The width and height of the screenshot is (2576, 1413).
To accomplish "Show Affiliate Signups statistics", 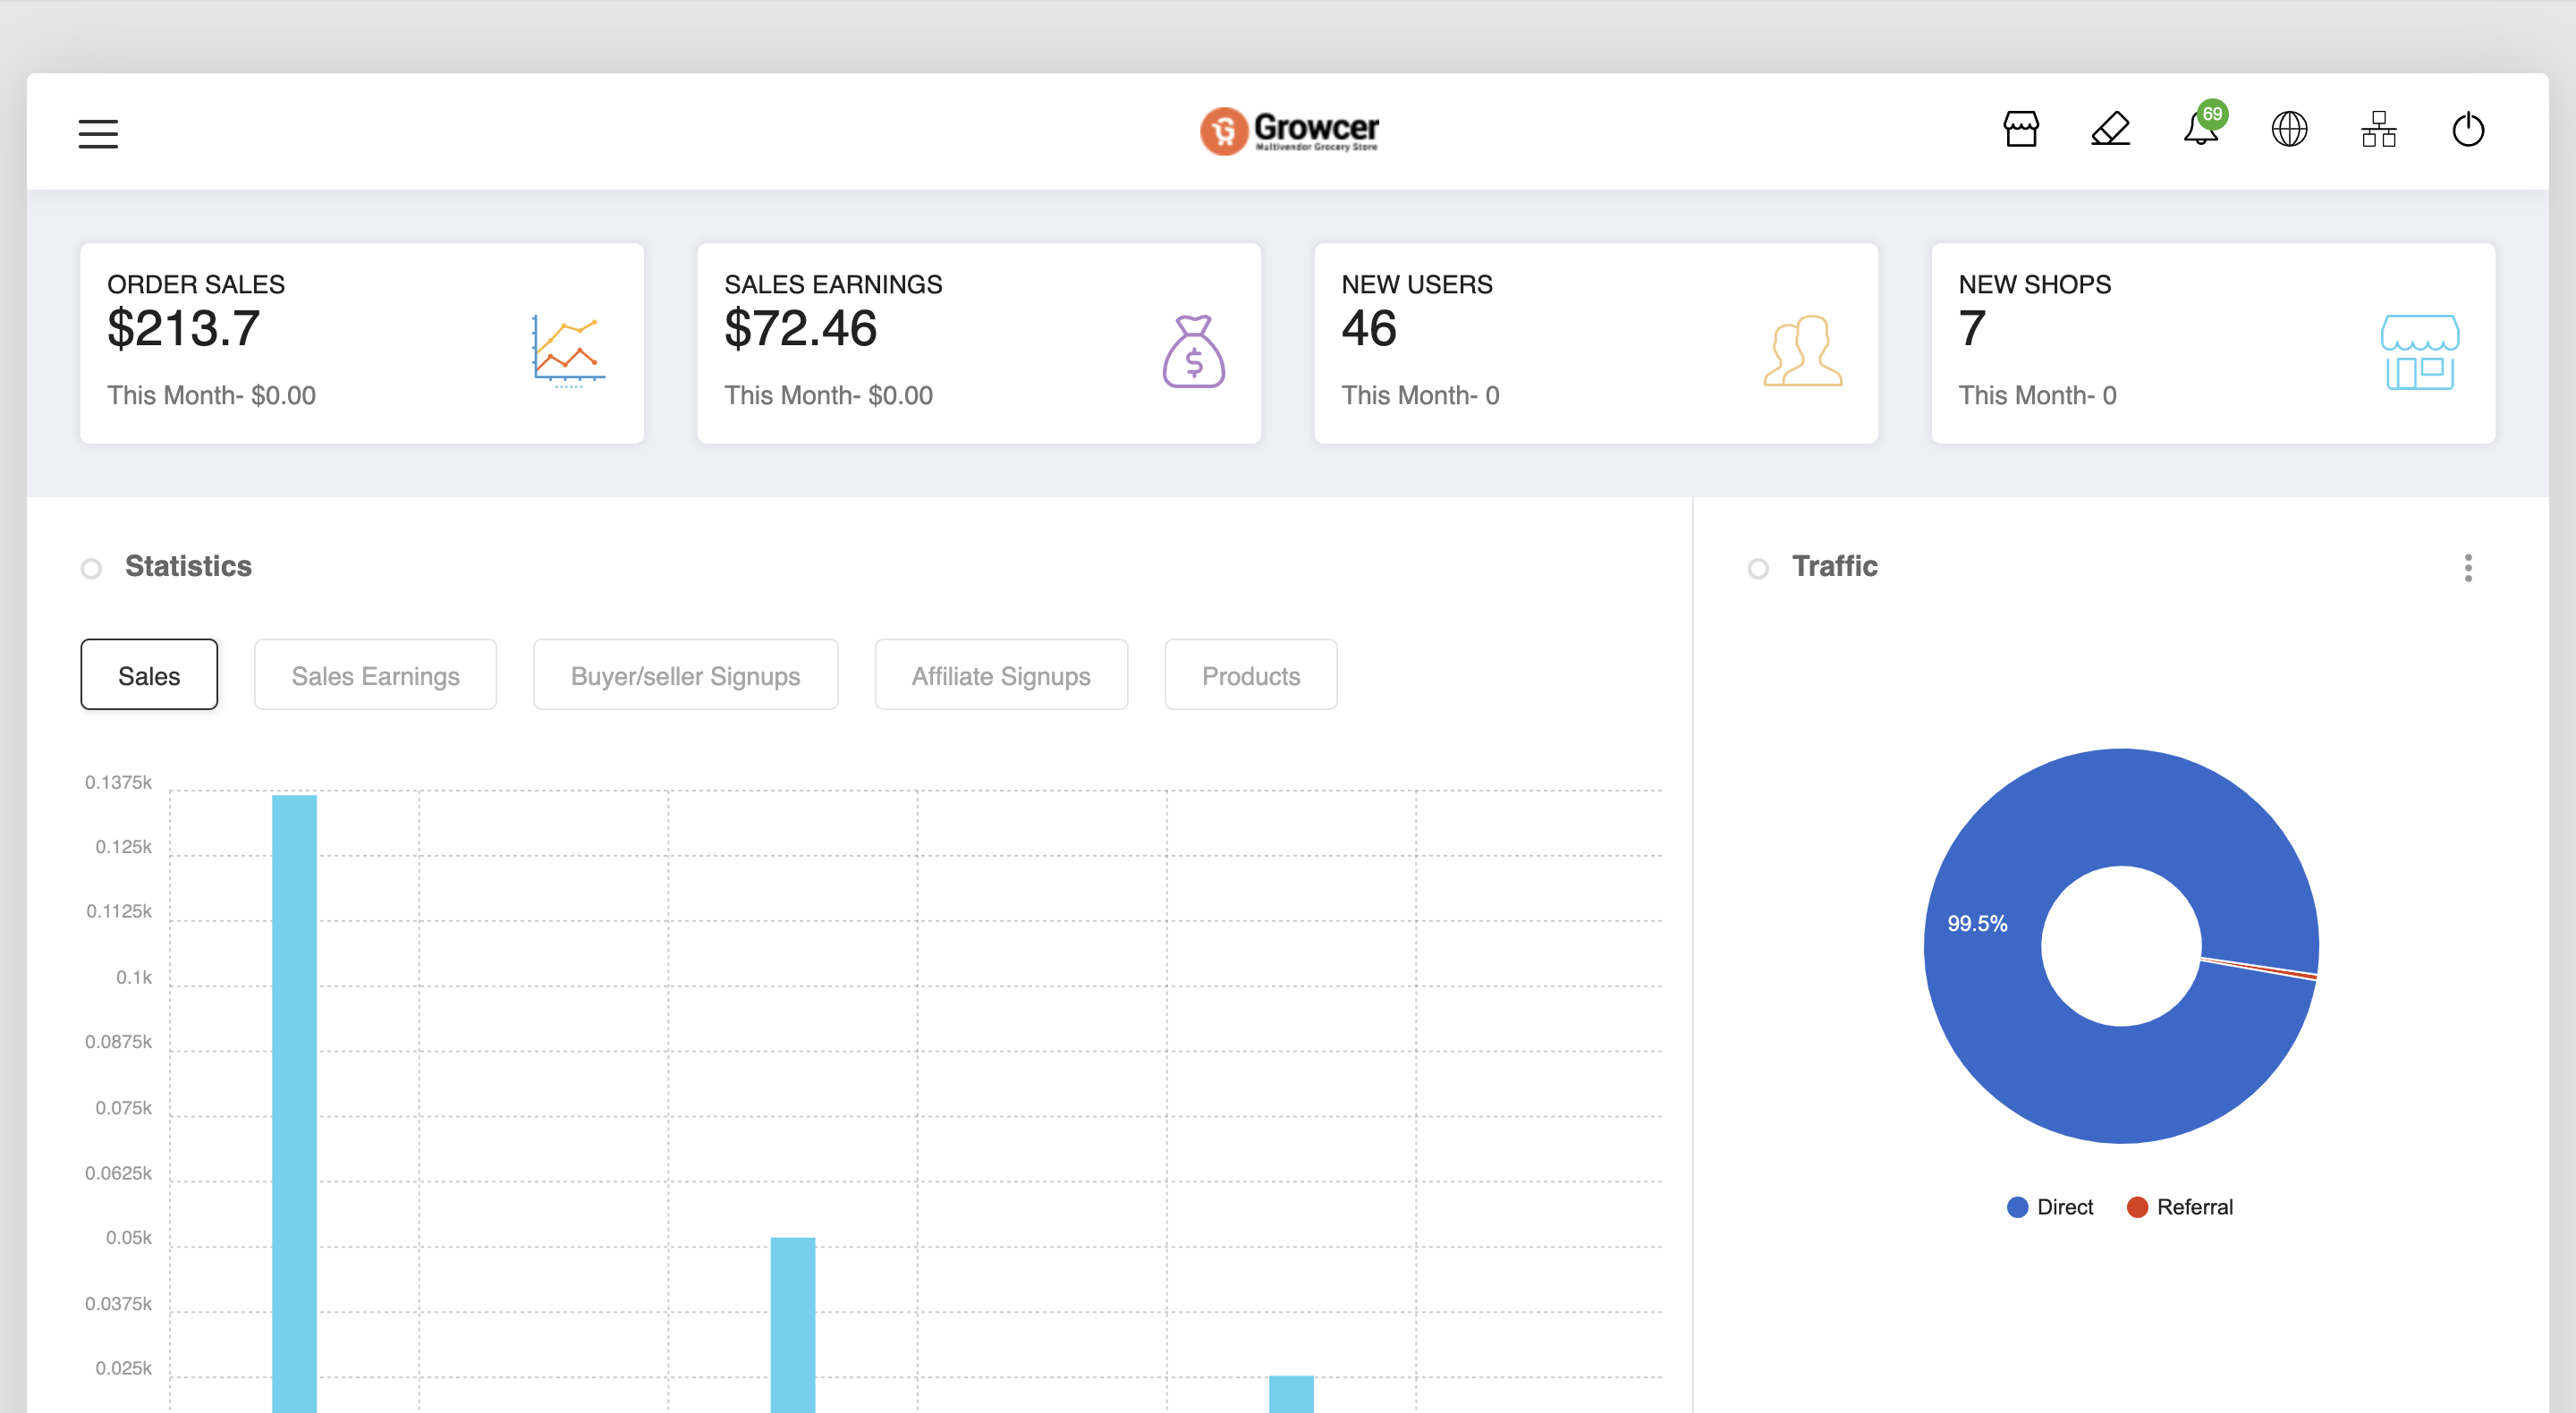I will tap(1001, 676).
